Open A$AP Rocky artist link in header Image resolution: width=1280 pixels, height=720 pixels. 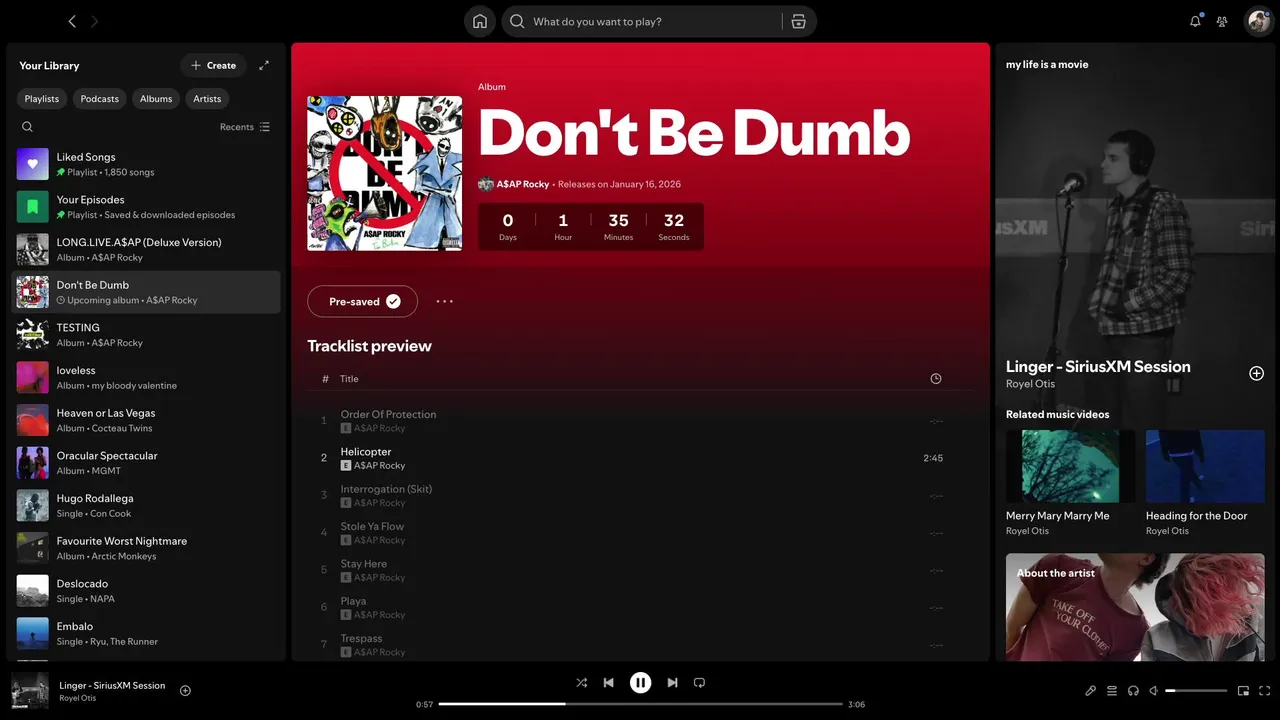pos(523,184)
